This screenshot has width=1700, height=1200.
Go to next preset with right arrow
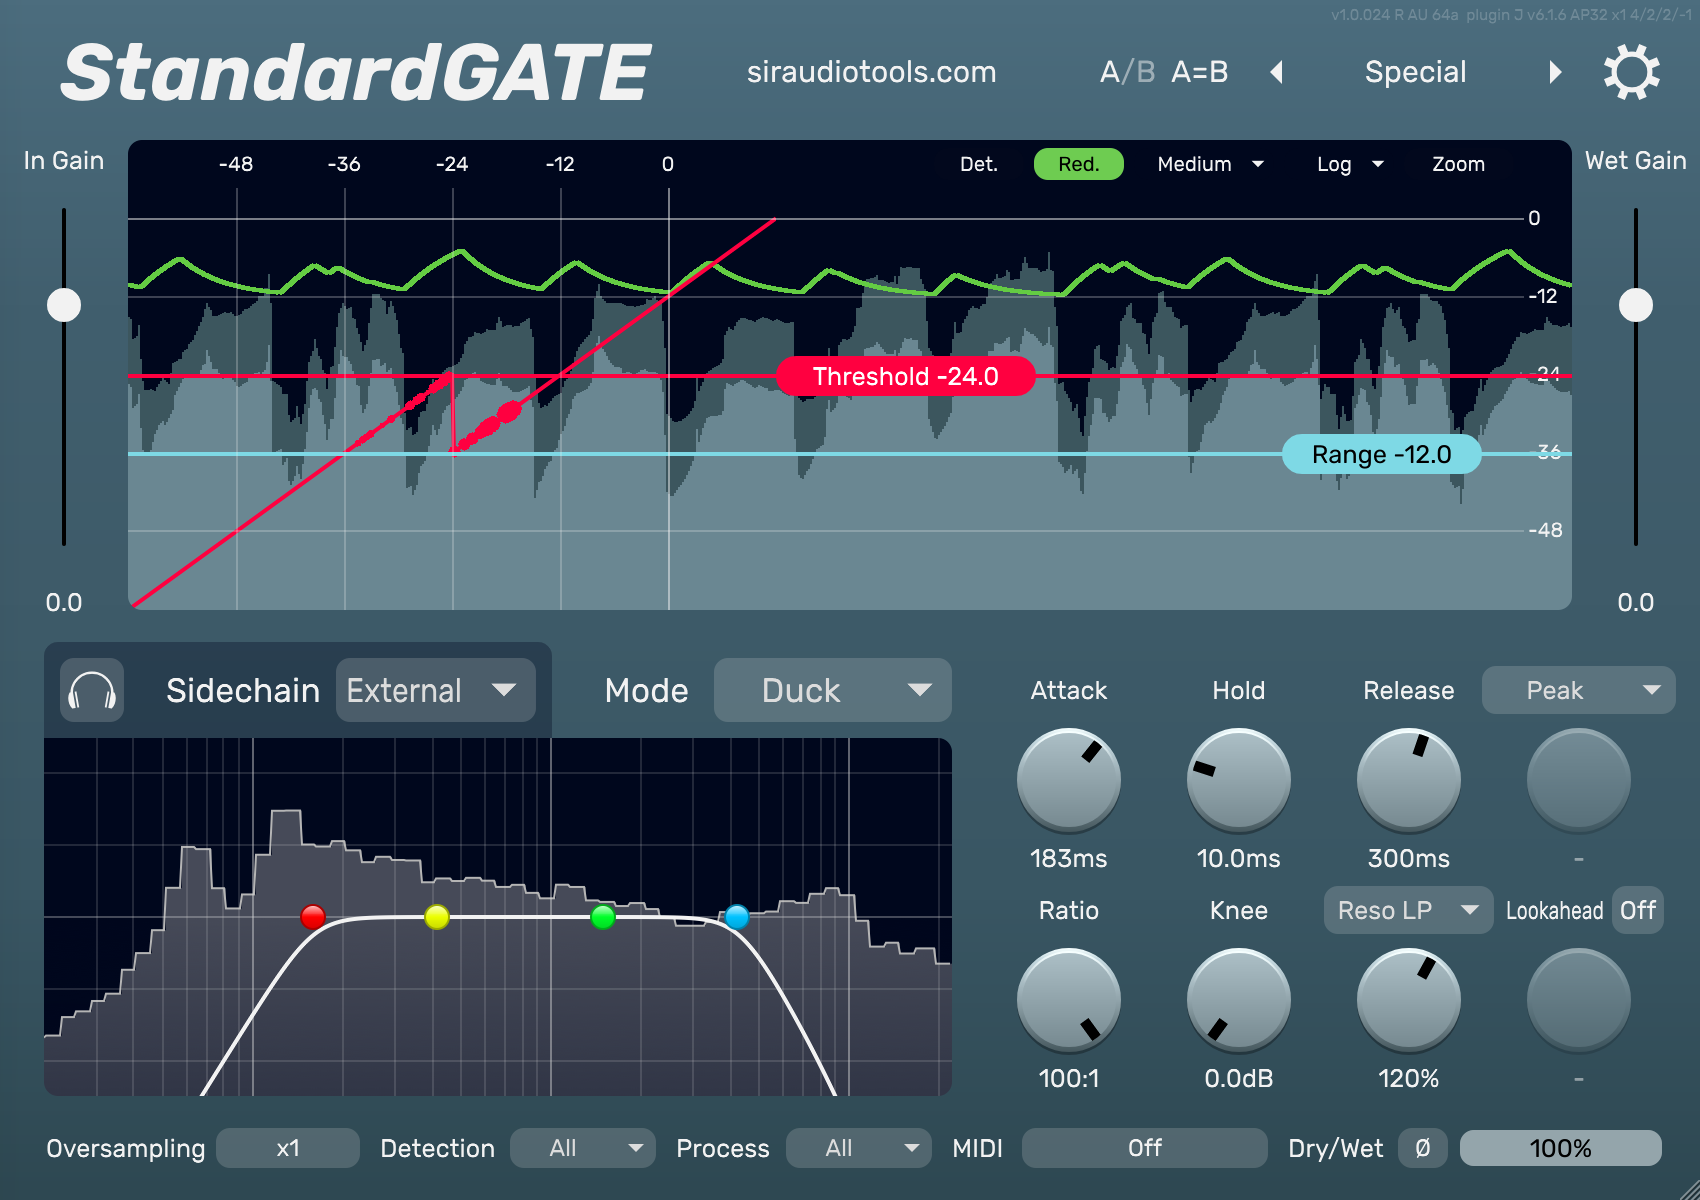tap(1555, 72)
